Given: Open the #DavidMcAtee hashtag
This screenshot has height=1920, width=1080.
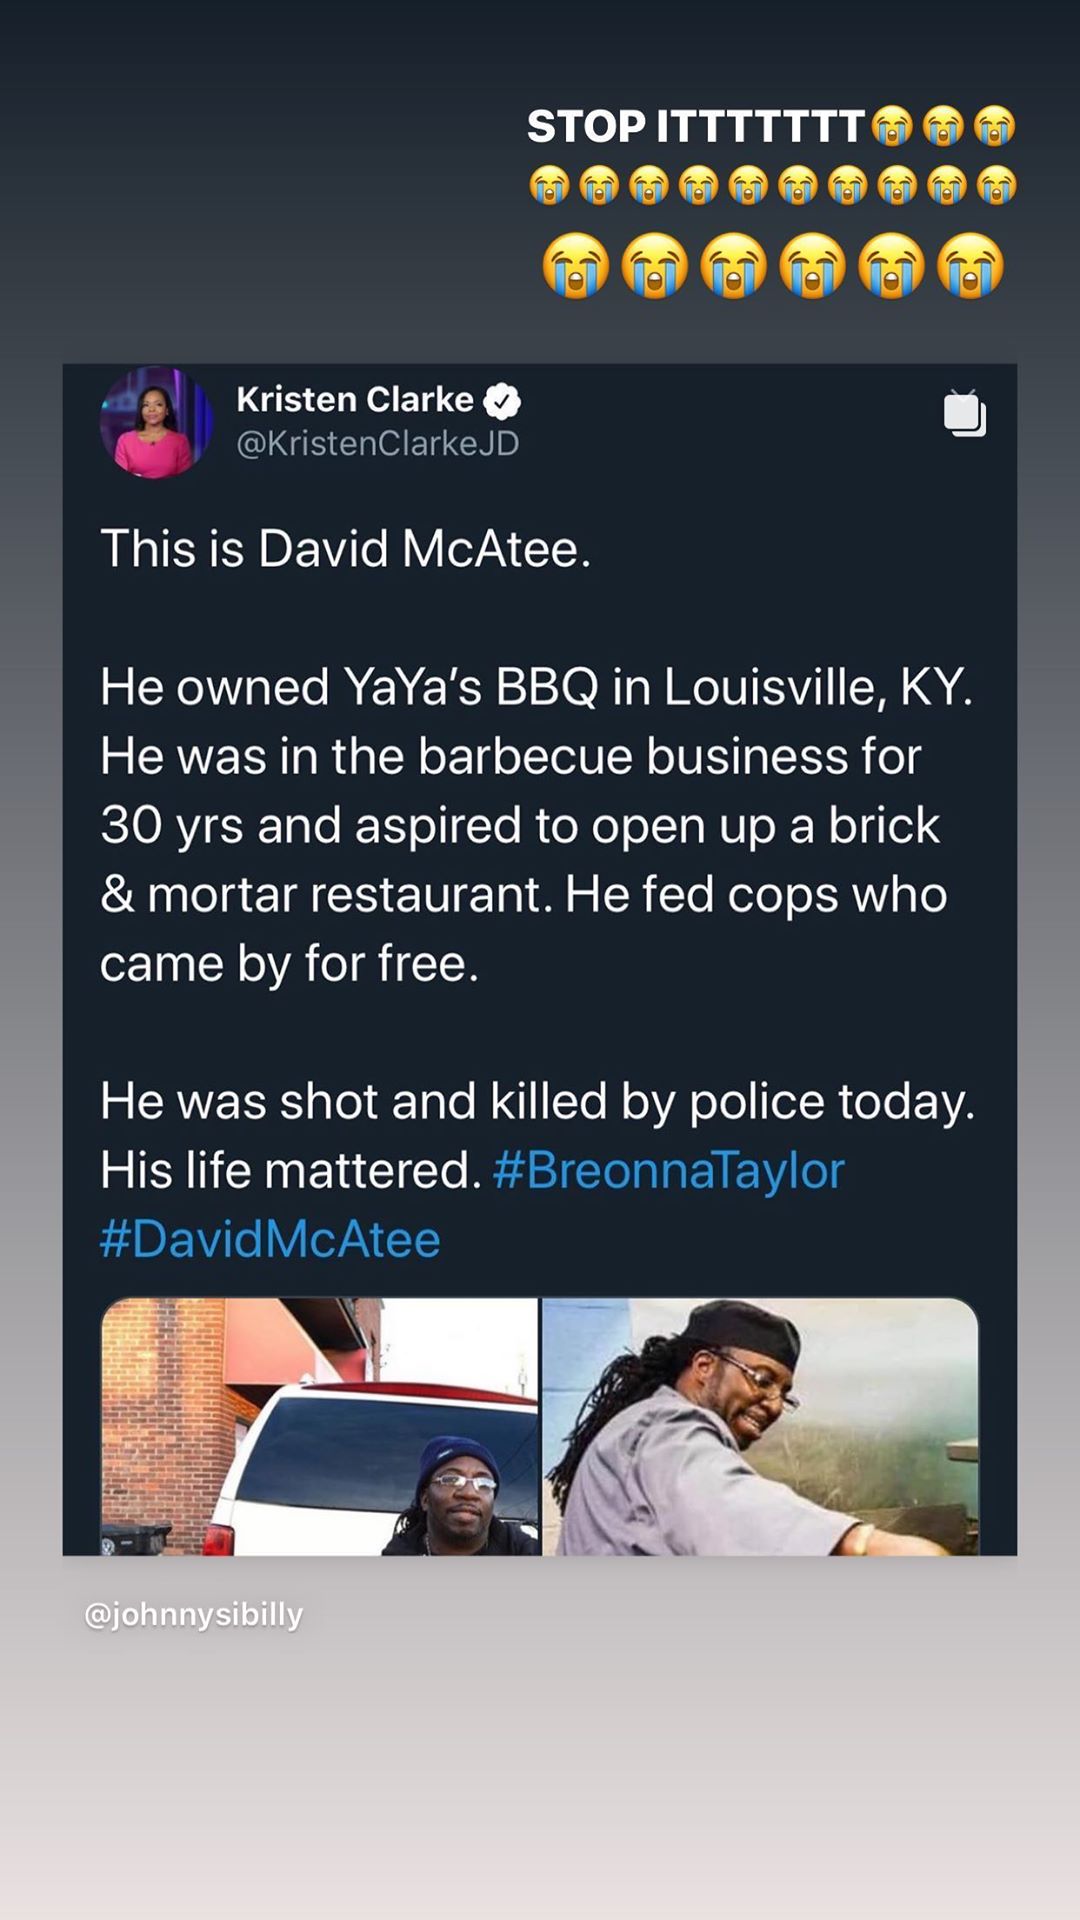Looking at the screenshot, I should coord(270,1239).
